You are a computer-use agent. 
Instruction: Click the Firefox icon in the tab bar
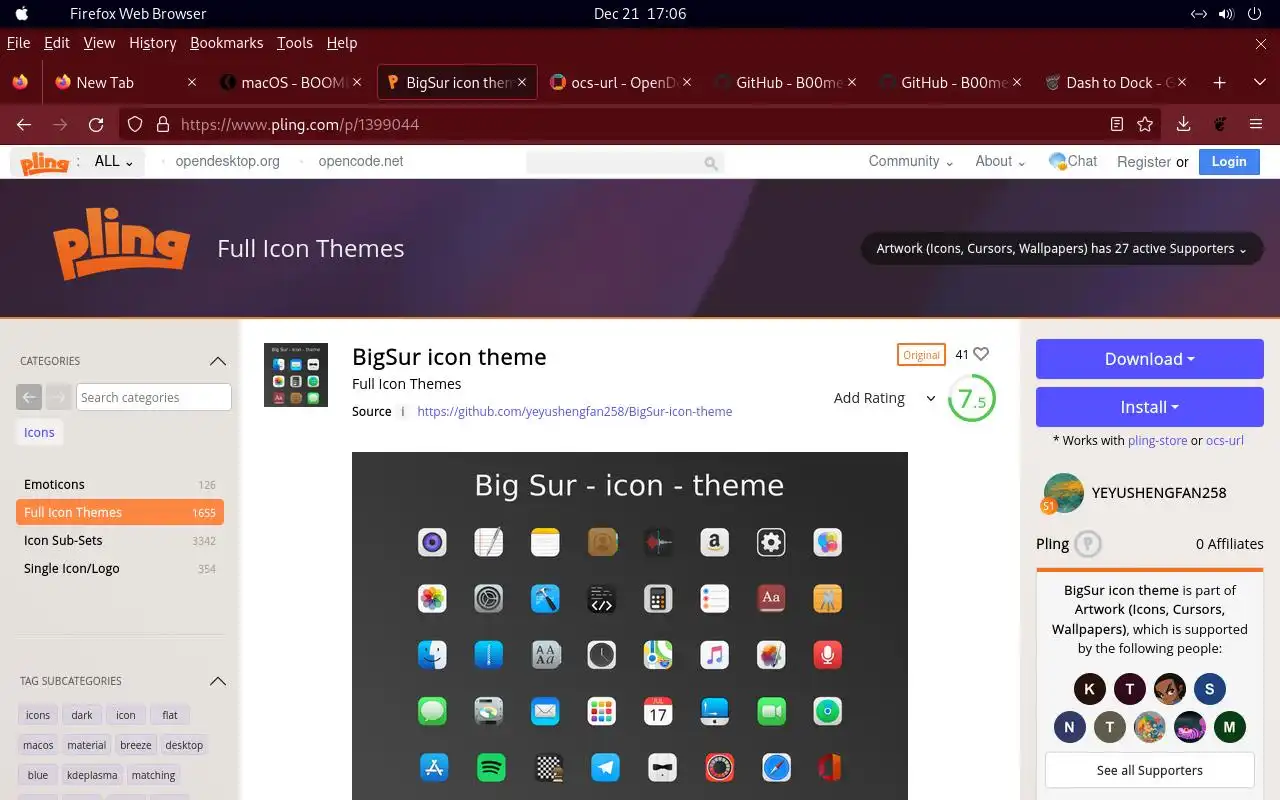pyautogui.click(x=20, y=83)
